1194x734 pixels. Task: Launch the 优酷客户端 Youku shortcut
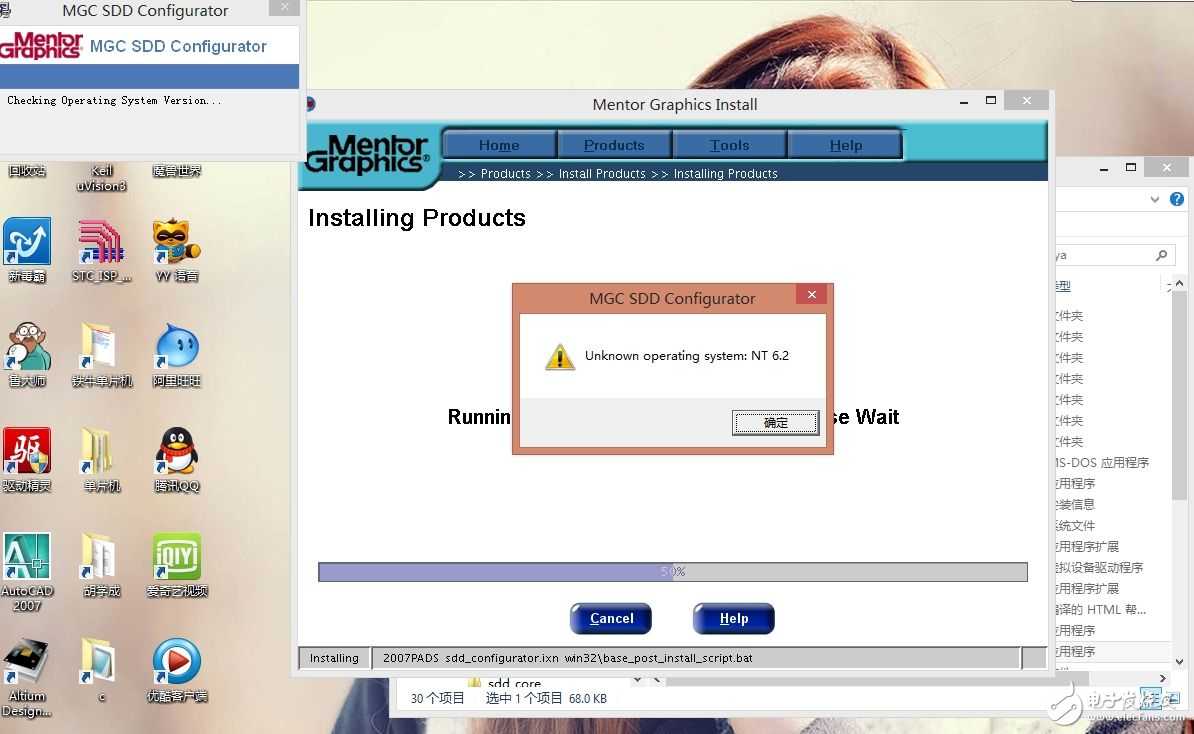click(x=177, y=669)
